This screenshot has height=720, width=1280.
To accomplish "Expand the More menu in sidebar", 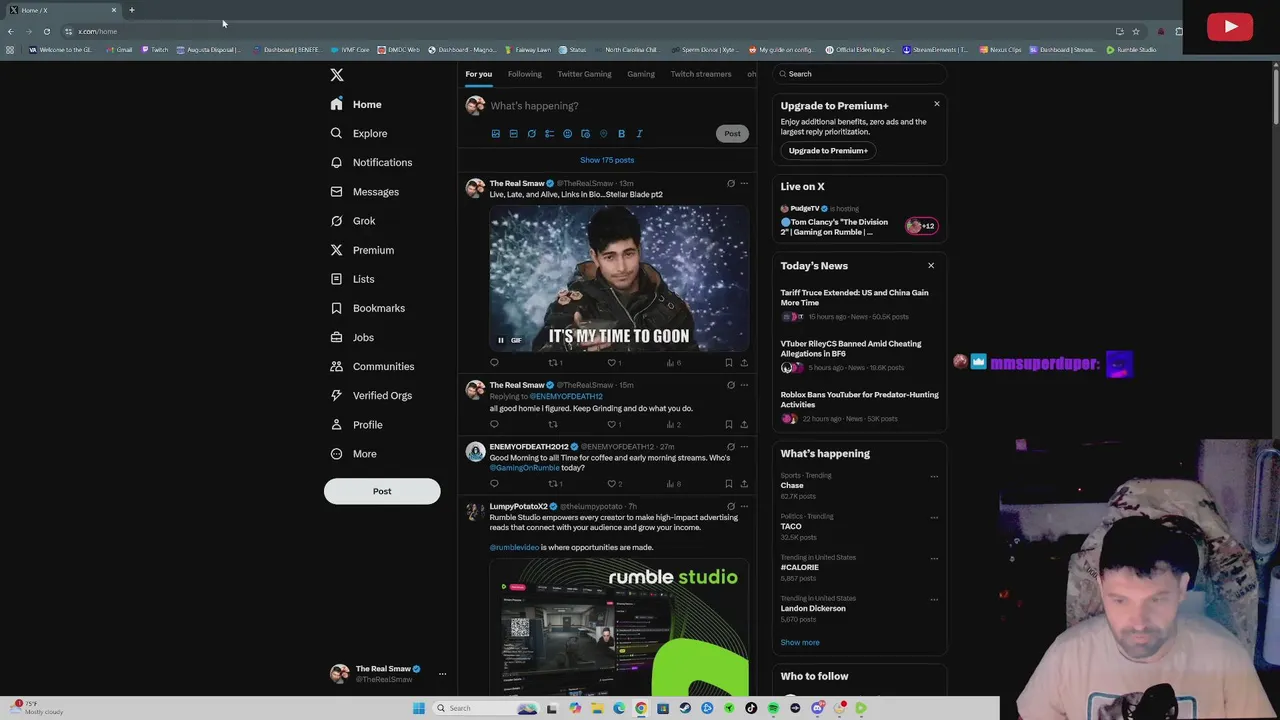I will tap(354, 454).
